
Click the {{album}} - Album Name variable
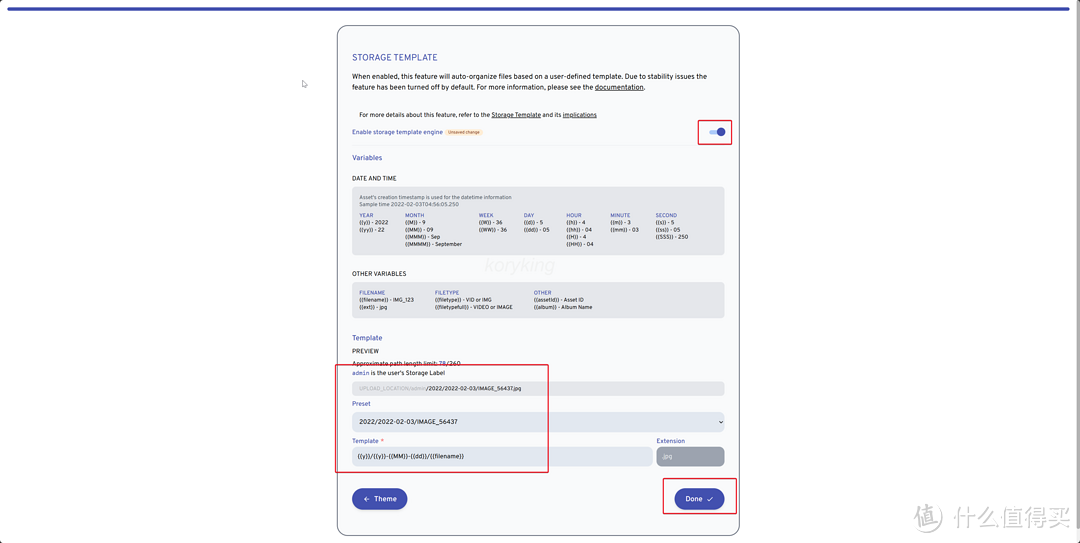[562, 307]
